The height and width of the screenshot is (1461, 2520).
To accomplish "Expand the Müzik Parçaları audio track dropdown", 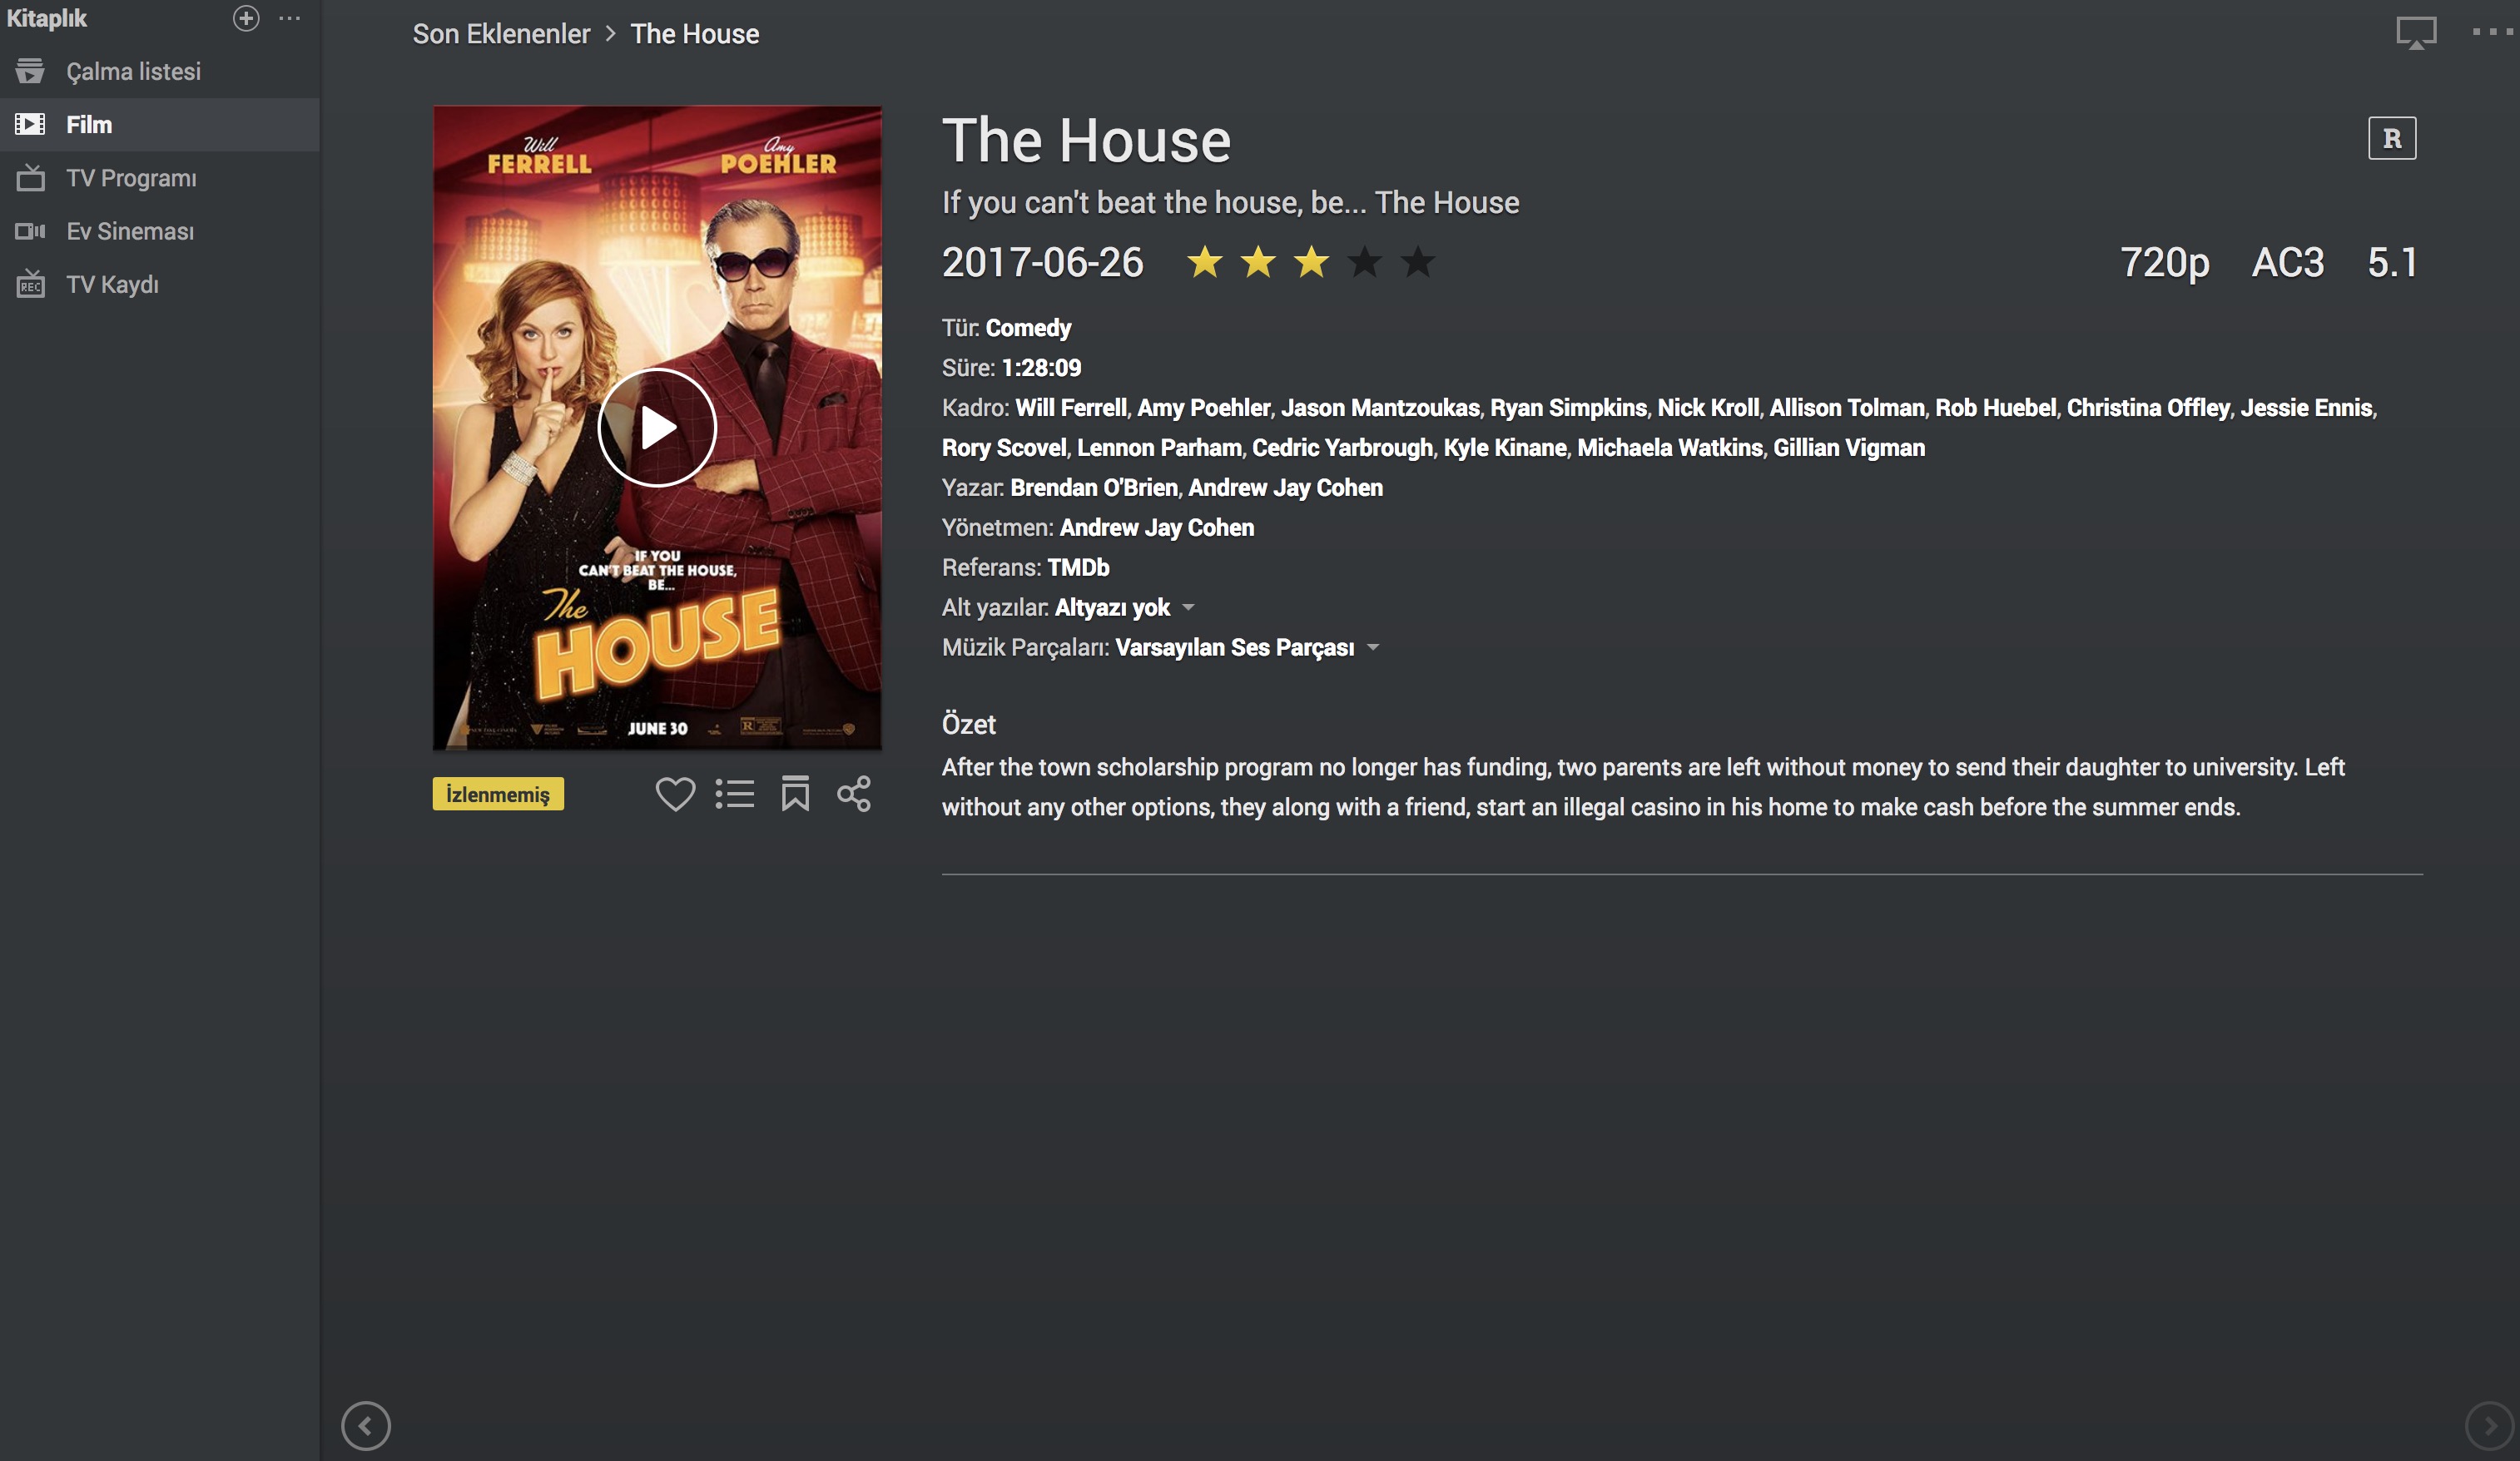I will 1373,647.
